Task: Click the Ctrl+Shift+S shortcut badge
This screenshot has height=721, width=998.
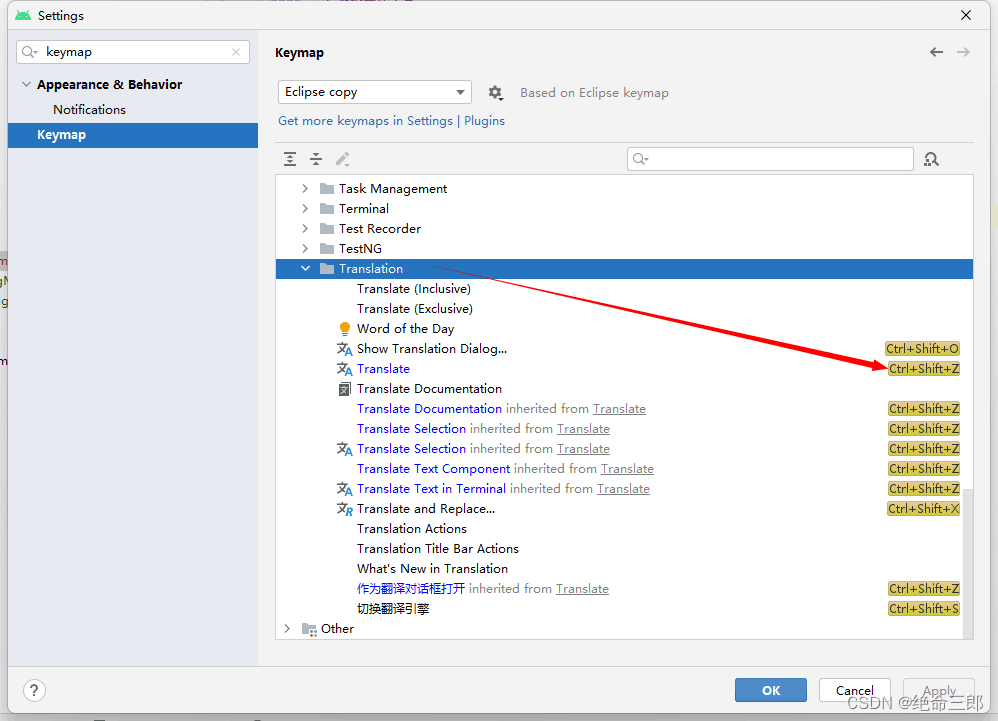Action: click(x=924, y=609)
